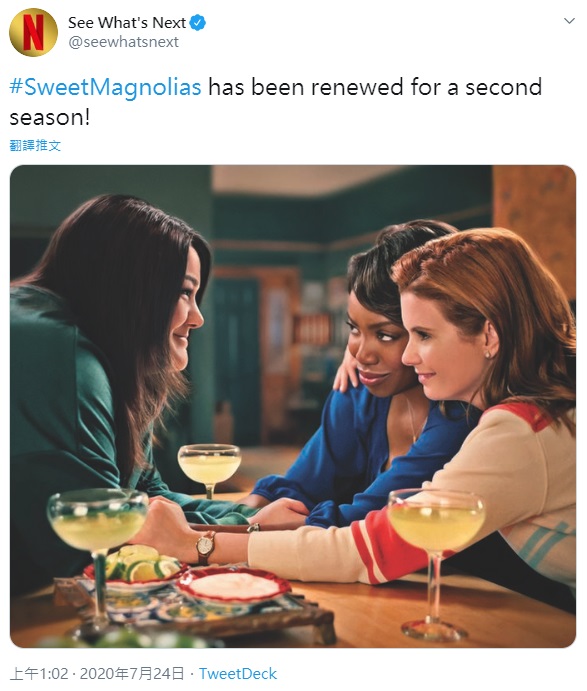The width and height of the screenshot is (587, 691).
Task: Click the red-haired woman in cream sweater
Action: pyautogui.click(x=485, y=397)
